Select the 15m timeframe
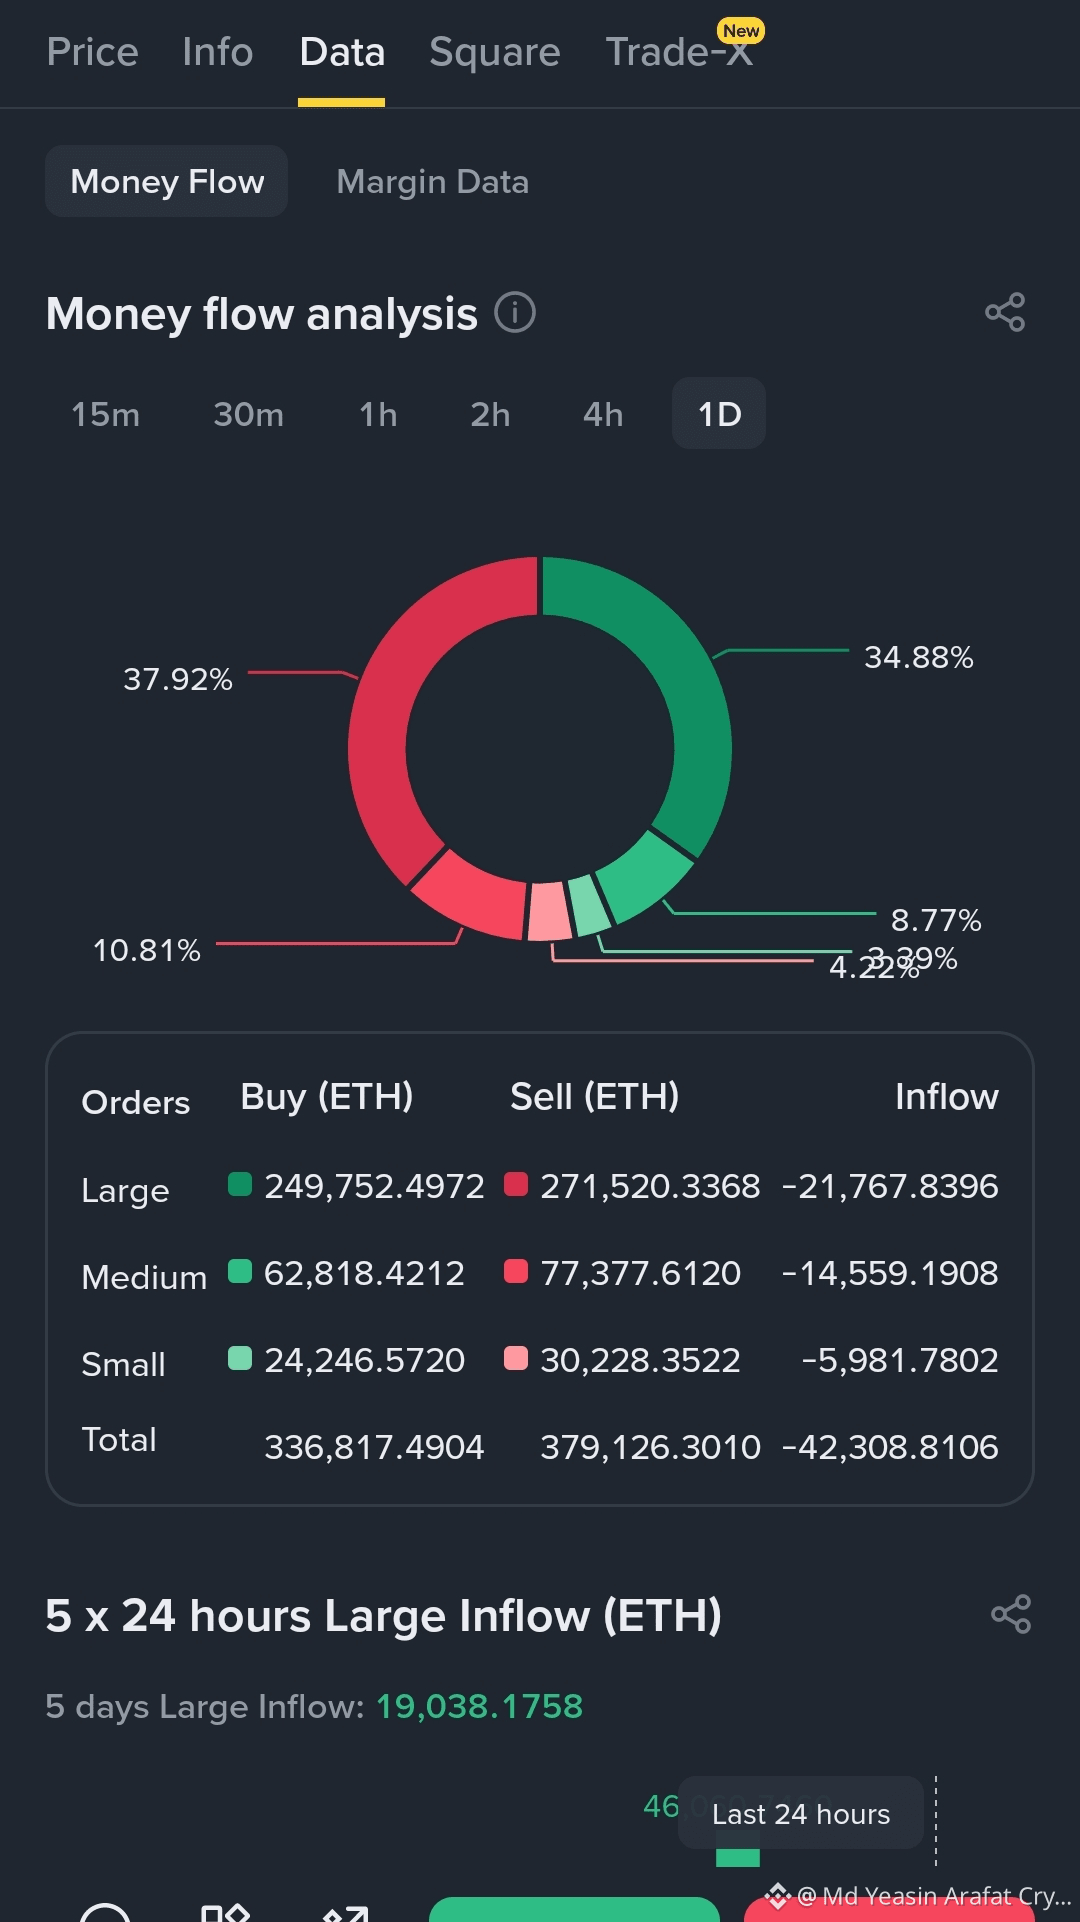Image resolution: width=1080 pixels, height=1922 pixels. [106, 414]
